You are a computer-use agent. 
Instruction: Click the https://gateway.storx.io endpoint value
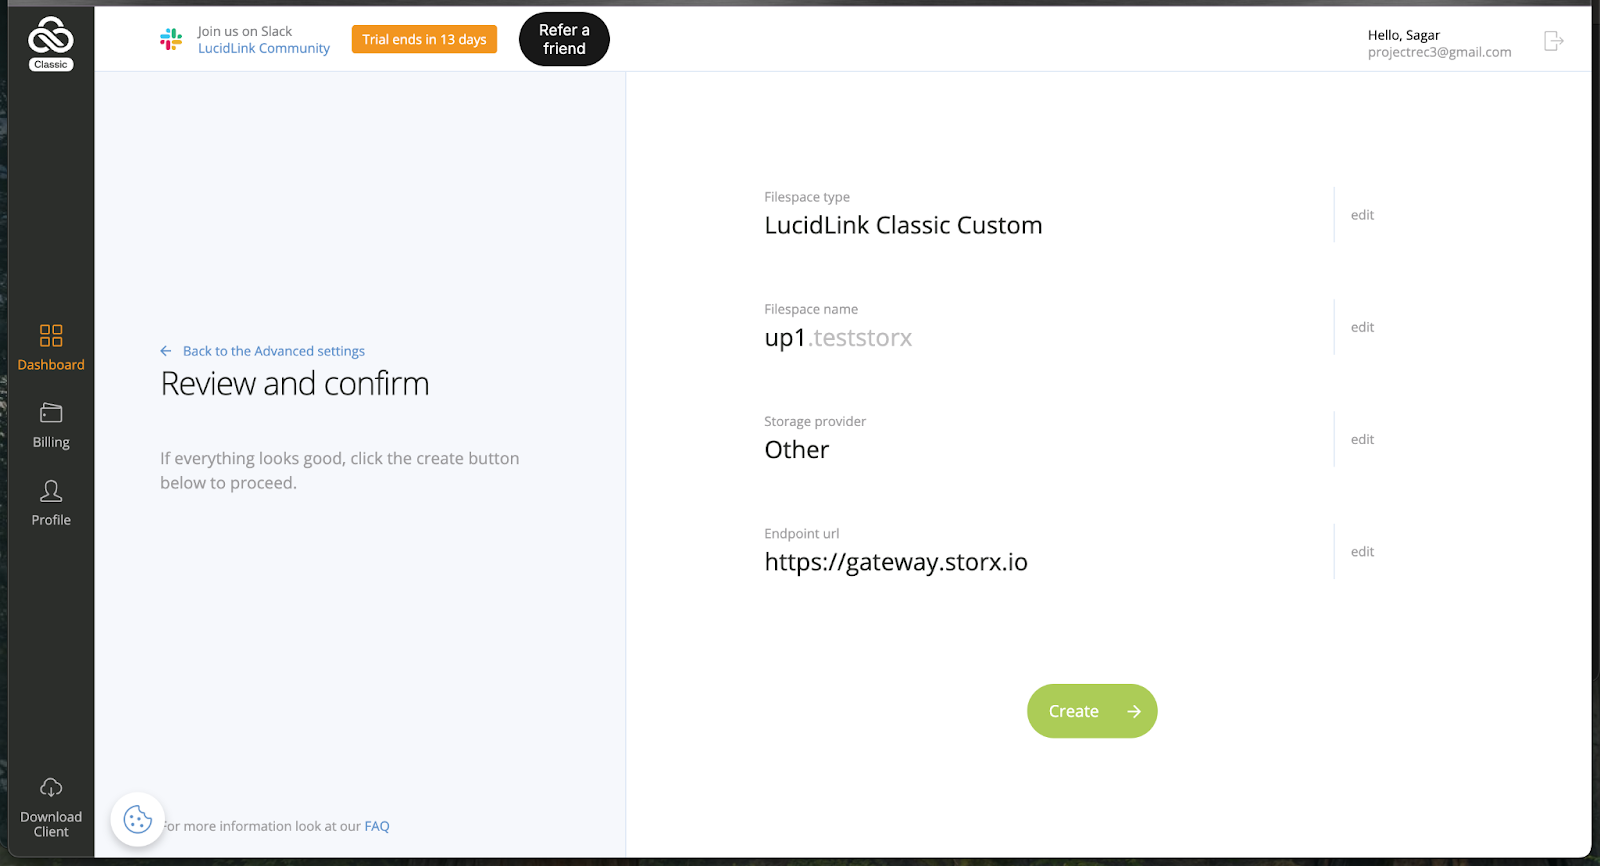896,562
